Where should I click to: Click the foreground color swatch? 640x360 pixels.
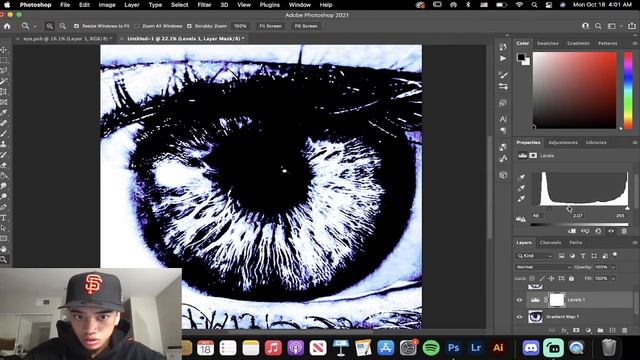click(521, 57)
